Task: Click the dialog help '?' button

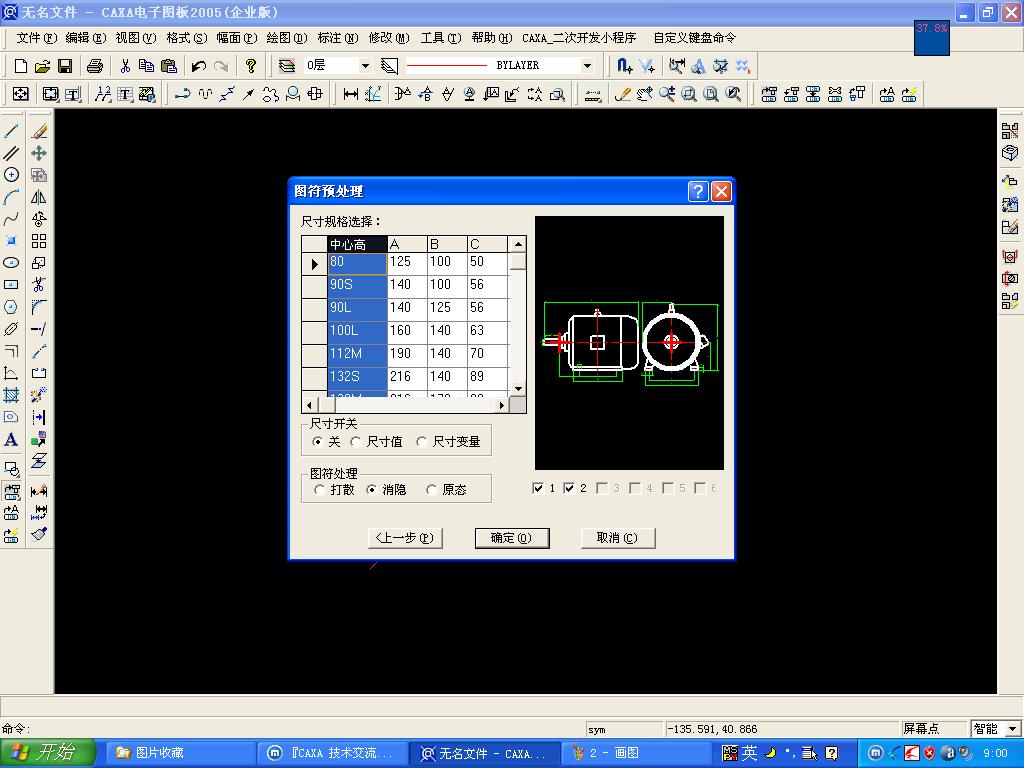Action: (x=697, y=191)
